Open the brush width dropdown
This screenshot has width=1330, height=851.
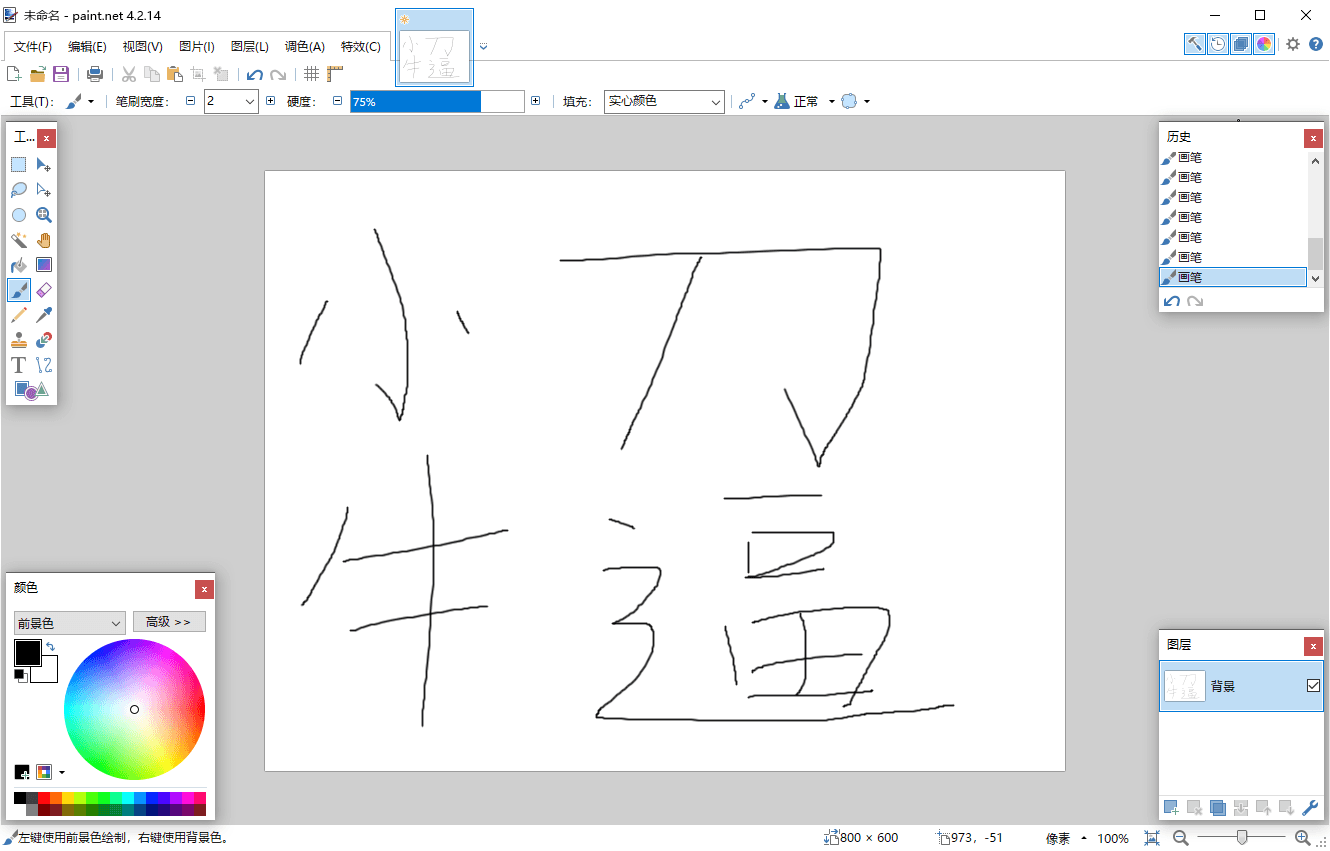(x=252, y=101)
